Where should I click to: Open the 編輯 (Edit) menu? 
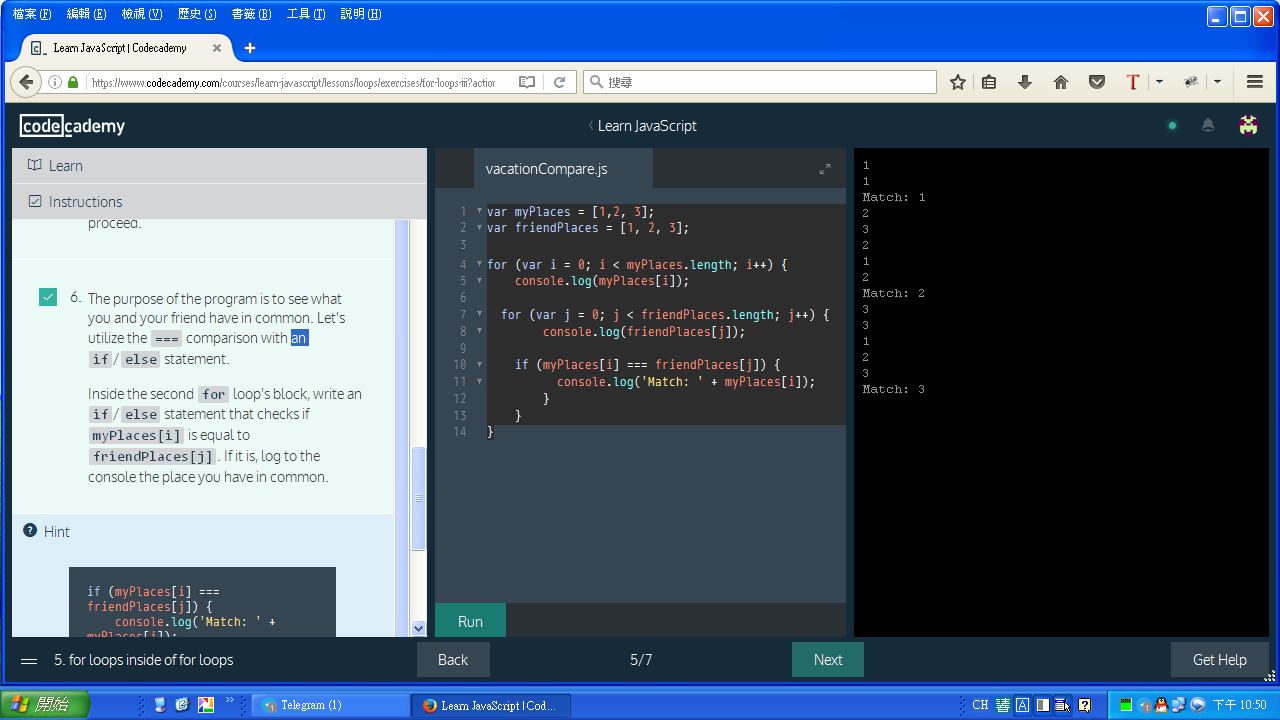click(86, 14)
